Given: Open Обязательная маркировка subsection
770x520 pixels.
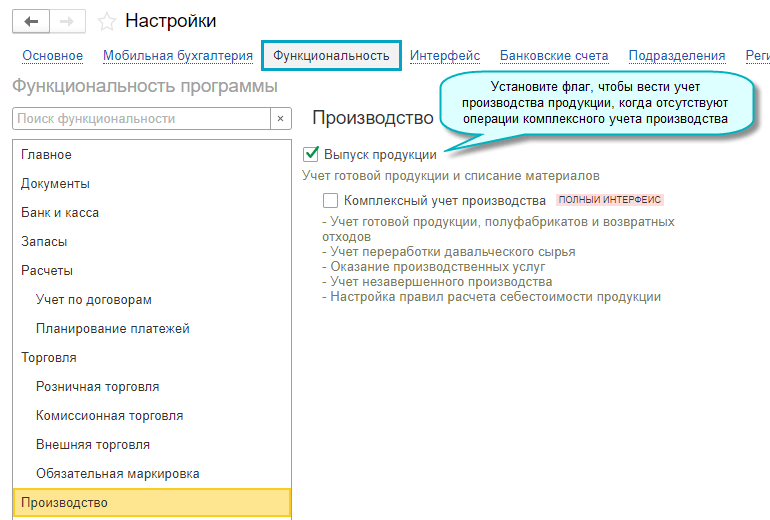Looking at the screenshot, I should [152, 473].
